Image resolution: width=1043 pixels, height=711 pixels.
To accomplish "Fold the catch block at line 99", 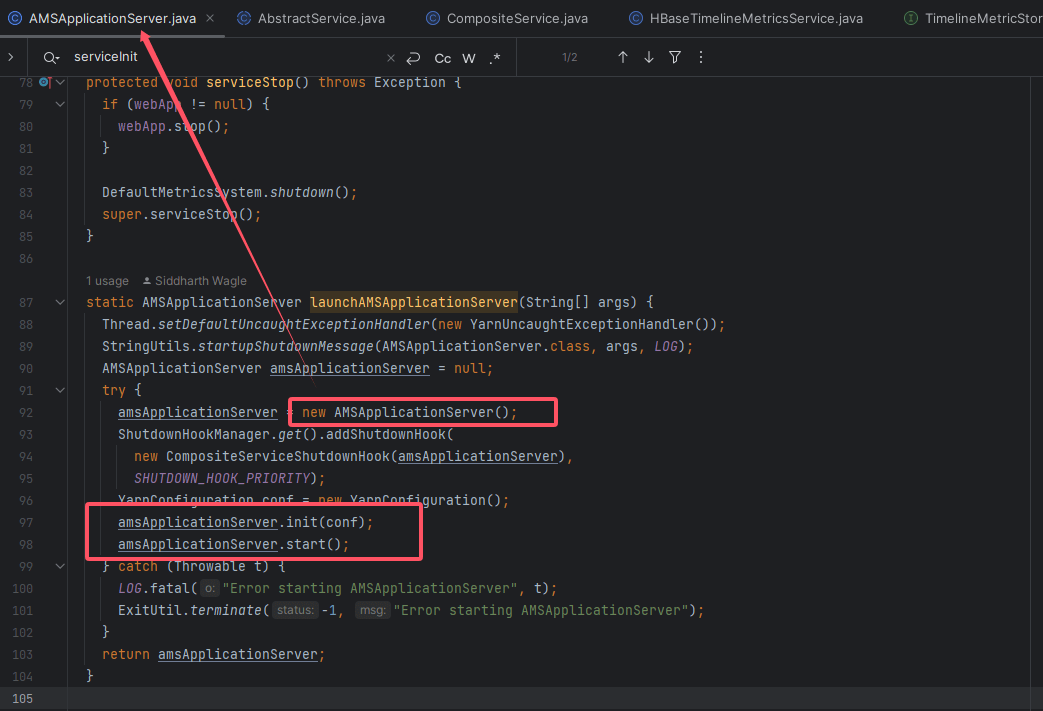I will click(x=60, y=566).
